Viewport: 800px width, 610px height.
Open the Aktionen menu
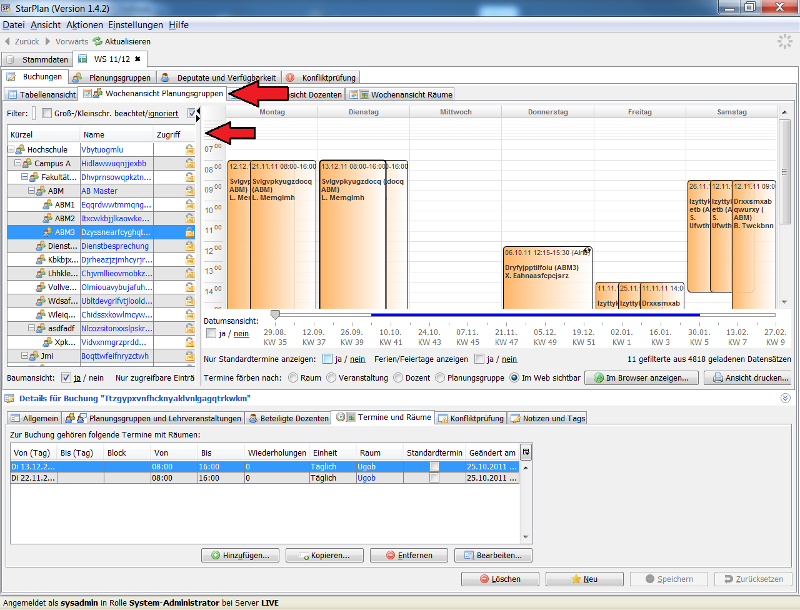point(84,24)
